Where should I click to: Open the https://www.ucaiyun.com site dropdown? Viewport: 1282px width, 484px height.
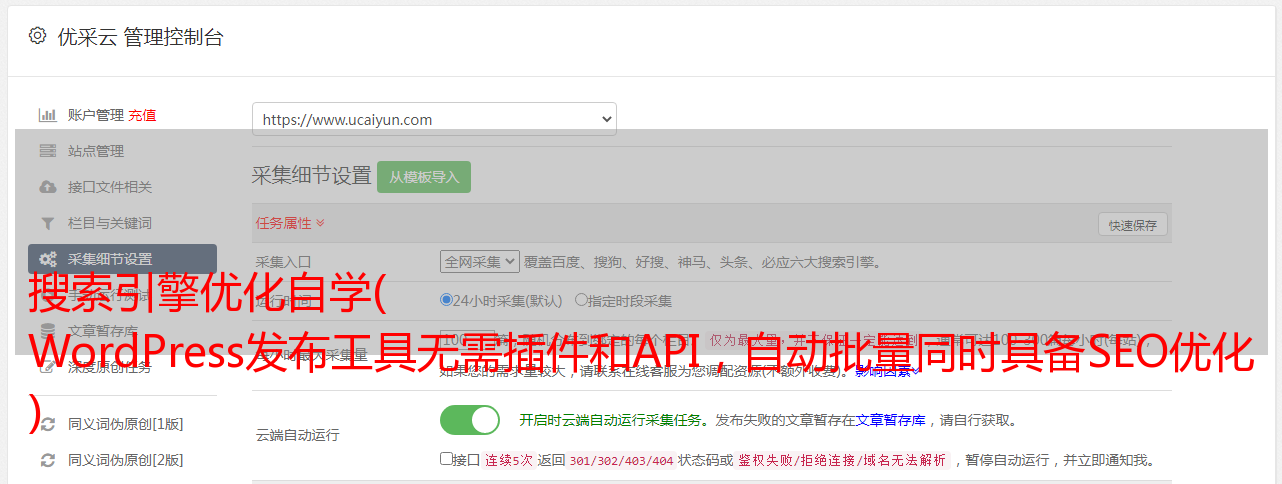click(x=434, y=119)
